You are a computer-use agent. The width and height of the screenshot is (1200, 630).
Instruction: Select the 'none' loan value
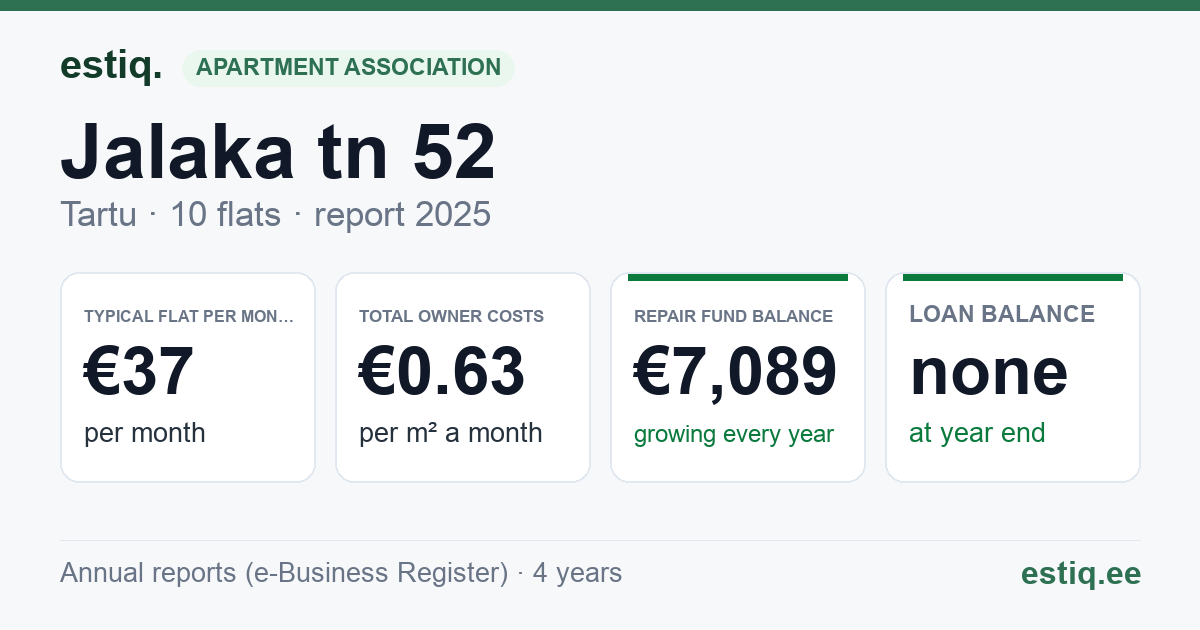[989, 371]
